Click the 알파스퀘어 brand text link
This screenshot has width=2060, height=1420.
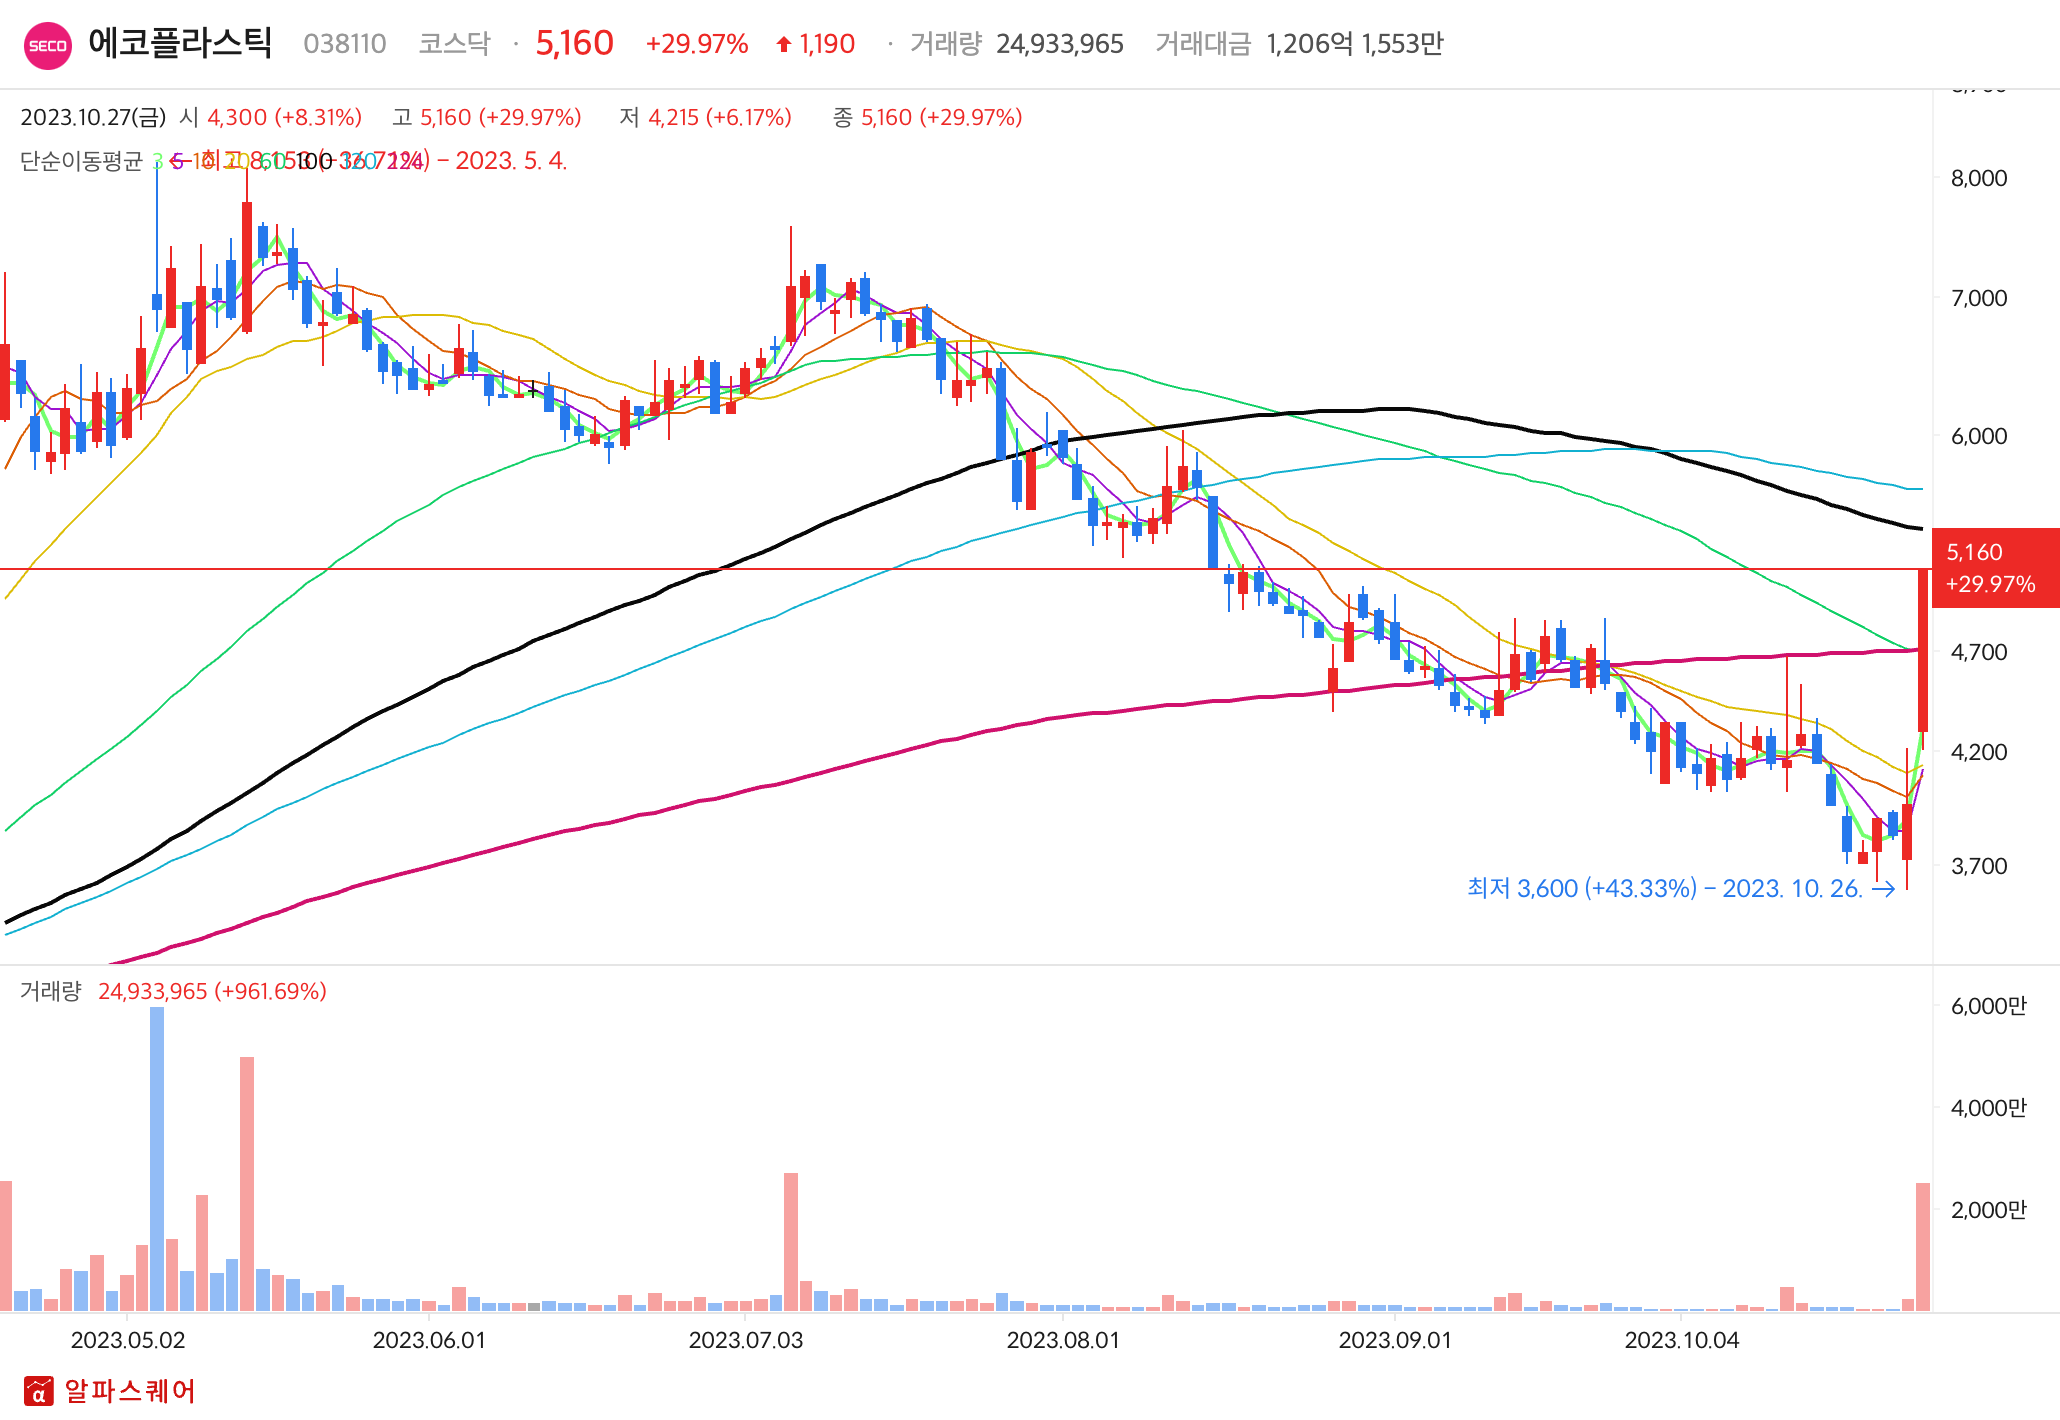(x=130, y=1390)
